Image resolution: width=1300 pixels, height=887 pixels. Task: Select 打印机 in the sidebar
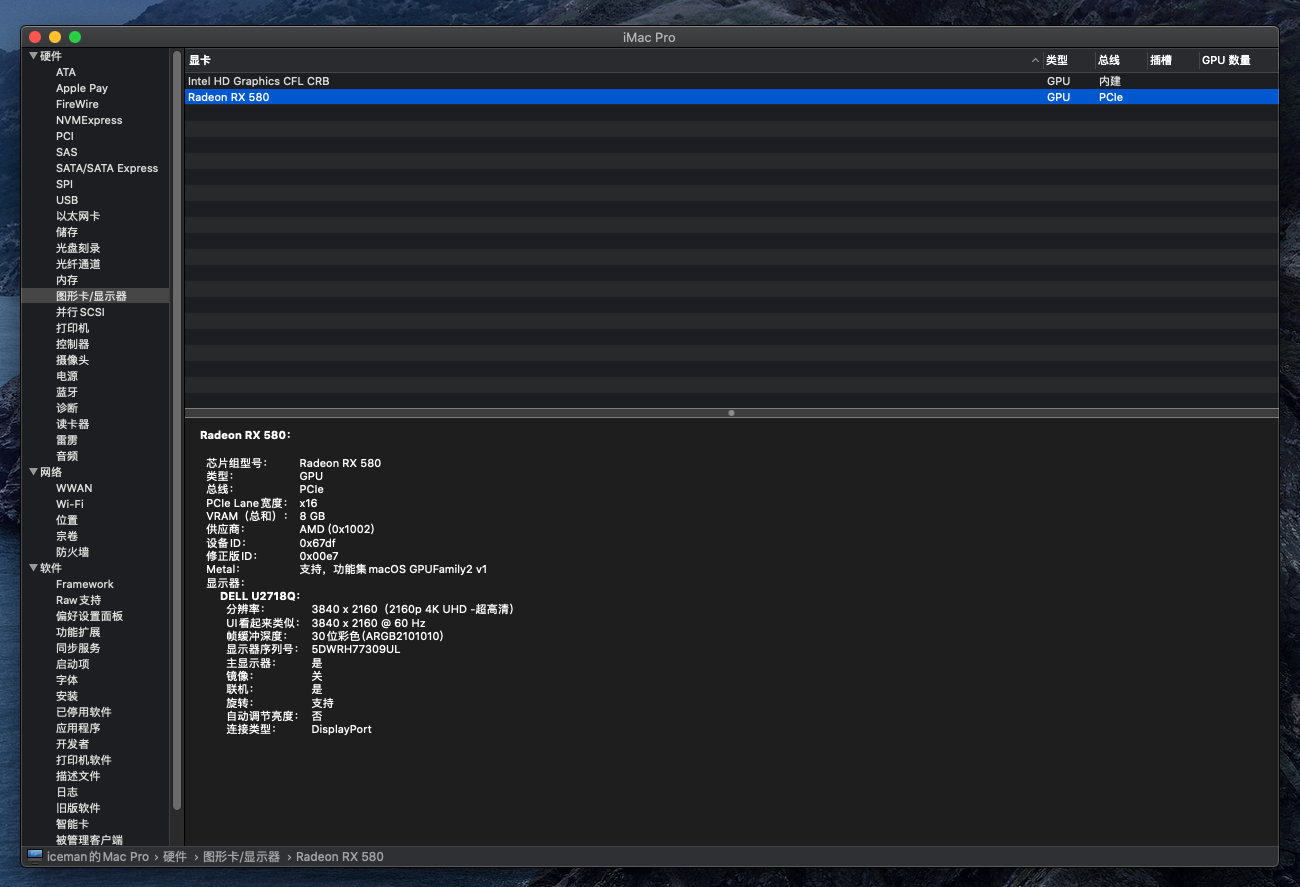[72, 328]
